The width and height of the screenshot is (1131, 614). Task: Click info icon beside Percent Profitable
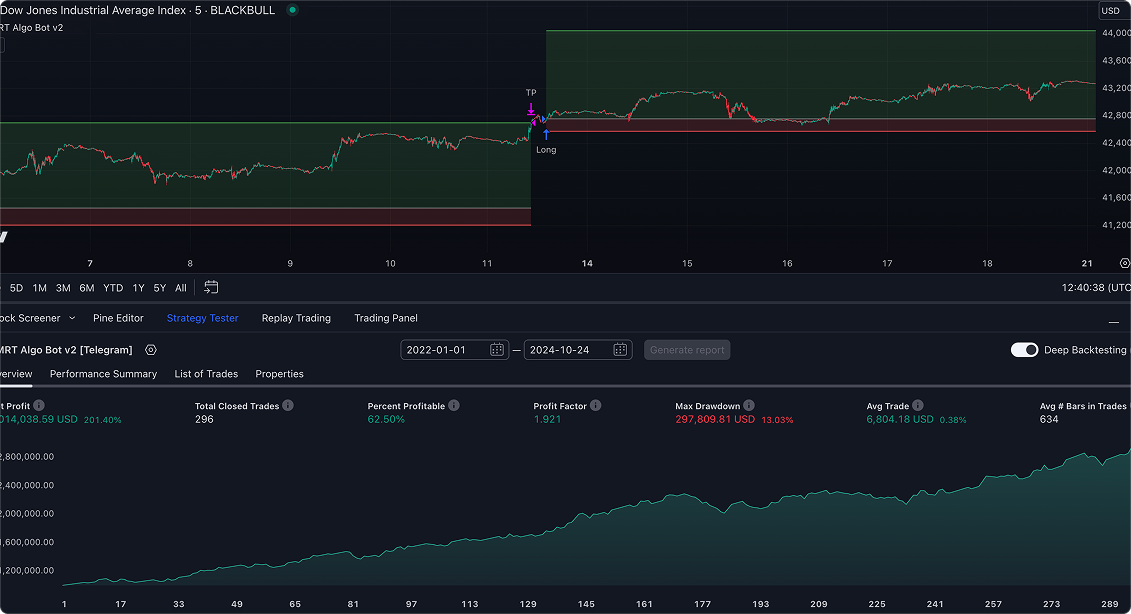(454, 406)
